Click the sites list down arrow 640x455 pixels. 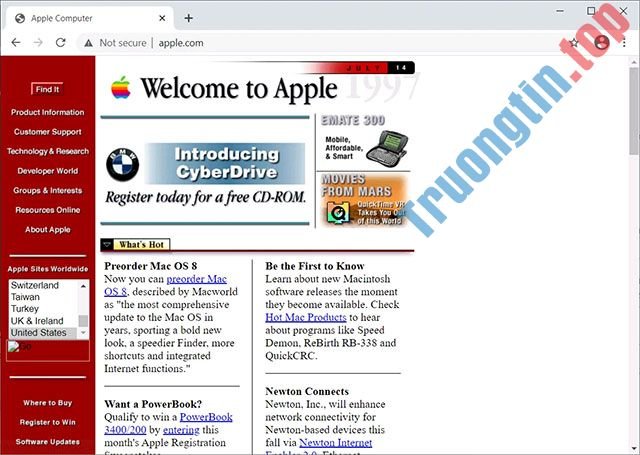(x=83, y=333)
